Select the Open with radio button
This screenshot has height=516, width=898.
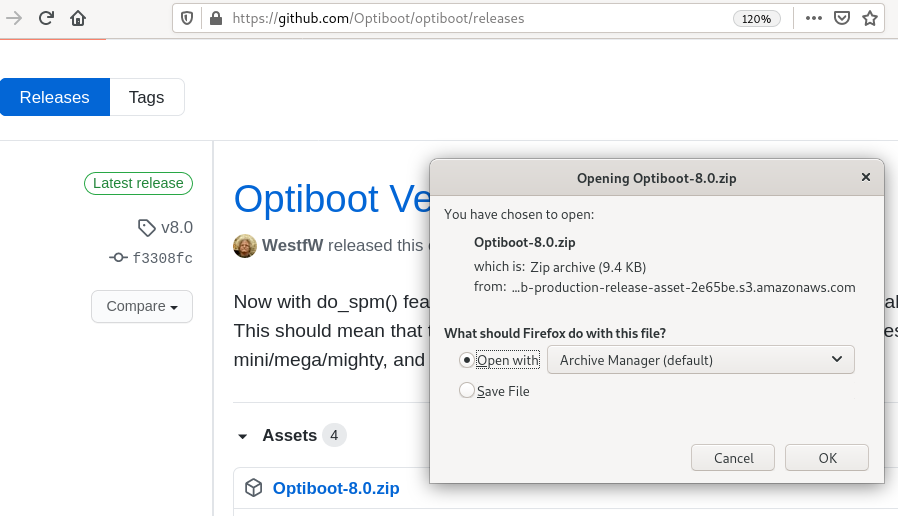coord(467,360)
